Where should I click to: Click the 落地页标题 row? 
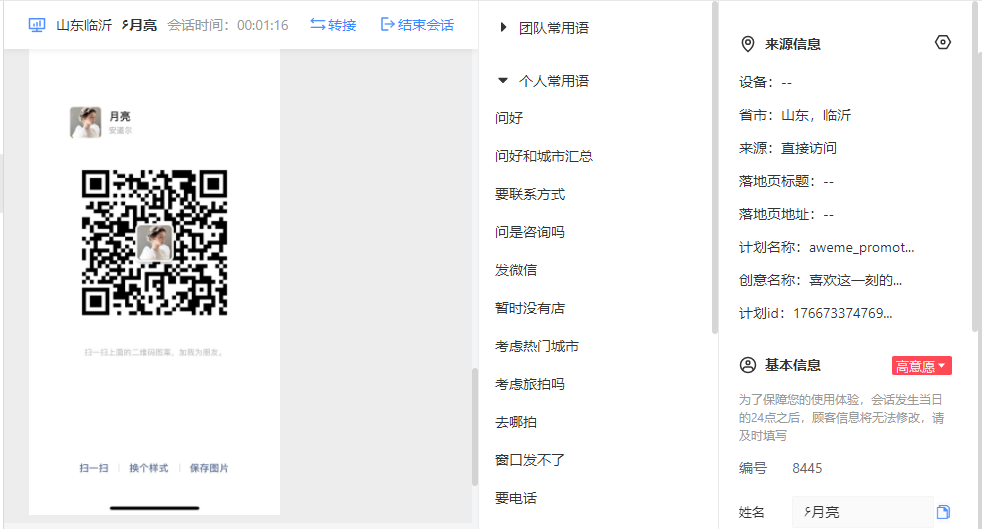[x=786, y=182]
